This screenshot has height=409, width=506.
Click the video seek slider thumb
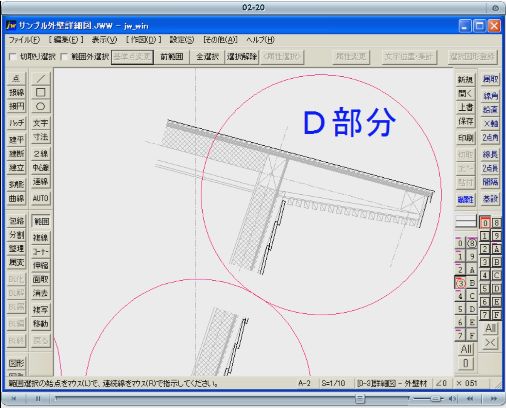[360, 398]
